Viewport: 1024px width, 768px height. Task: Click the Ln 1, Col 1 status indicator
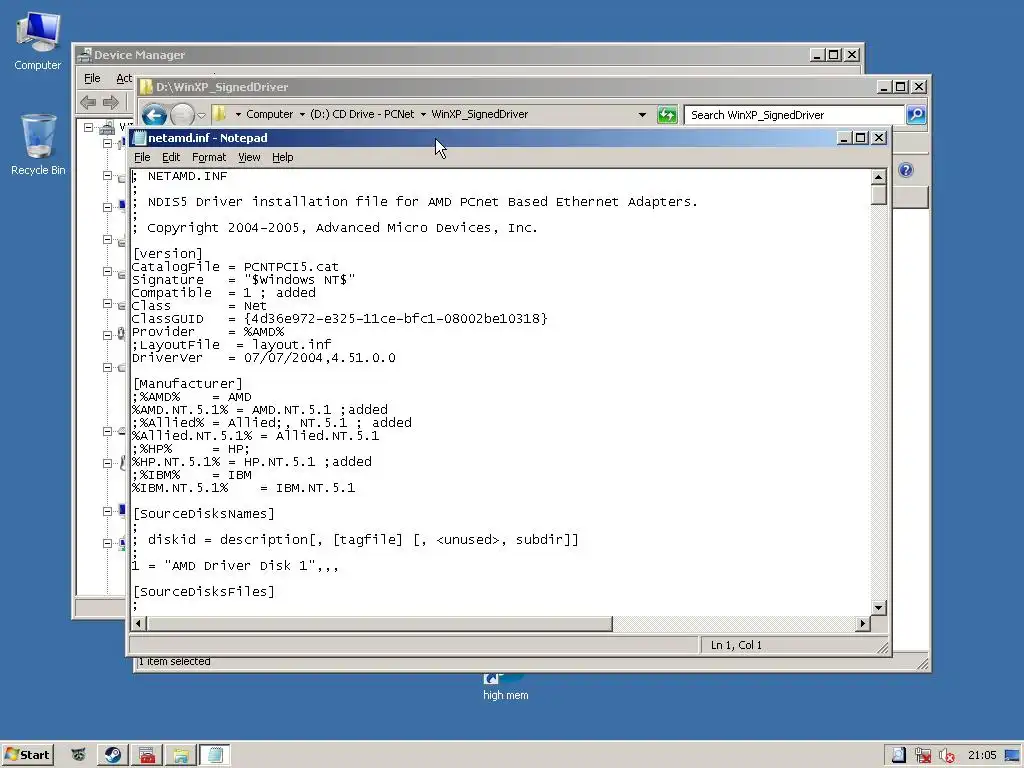[736, 645]
